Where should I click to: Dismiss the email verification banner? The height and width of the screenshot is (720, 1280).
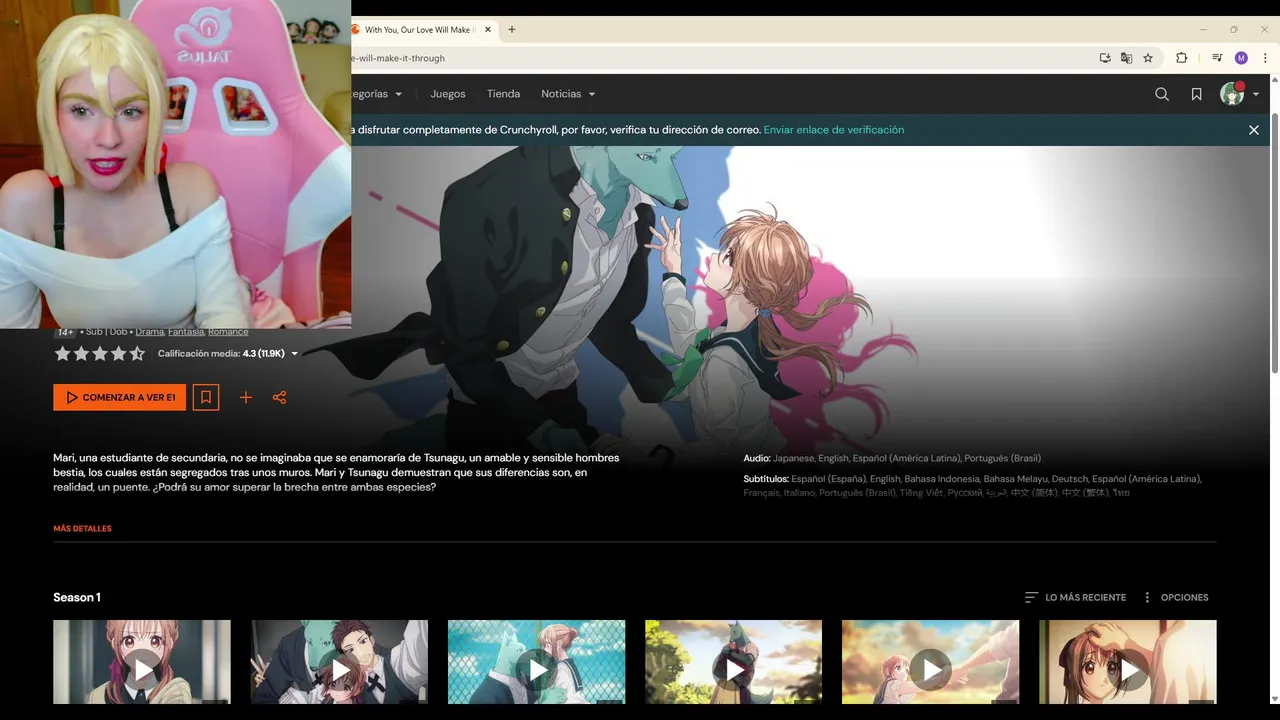[1253, 130]
